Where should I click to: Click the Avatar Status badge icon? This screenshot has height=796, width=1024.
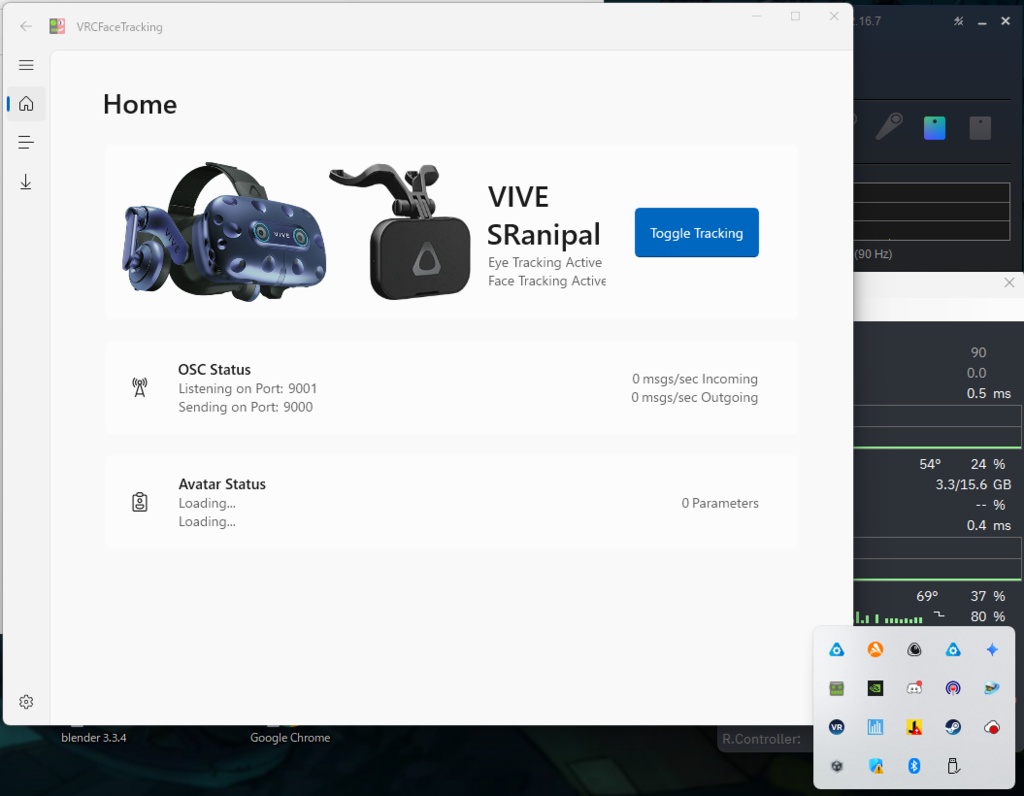pos(140,502)
